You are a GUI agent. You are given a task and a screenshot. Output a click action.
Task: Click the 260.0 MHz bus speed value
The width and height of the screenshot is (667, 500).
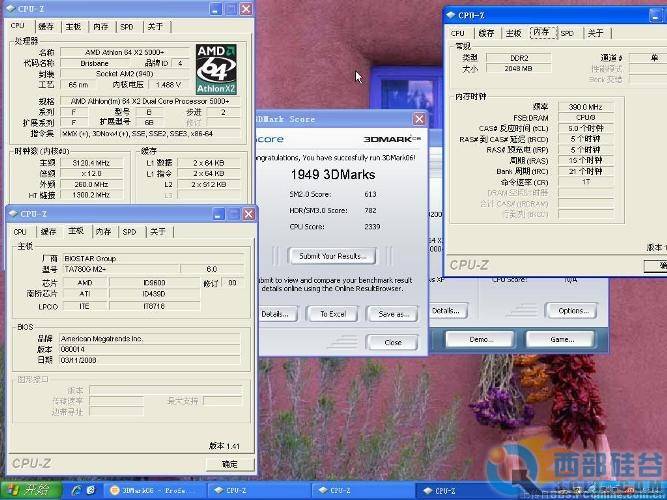click(x=91, y=184)
